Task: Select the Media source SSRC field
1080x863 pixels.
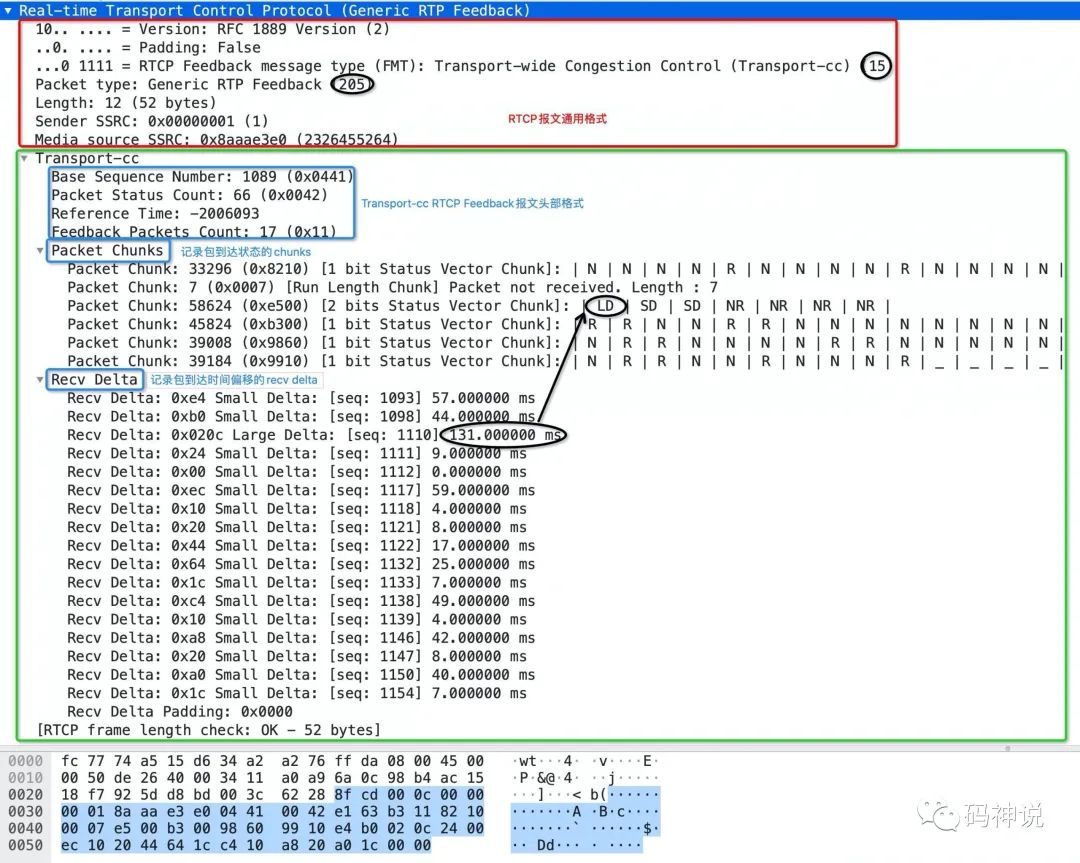Action: 216,139
